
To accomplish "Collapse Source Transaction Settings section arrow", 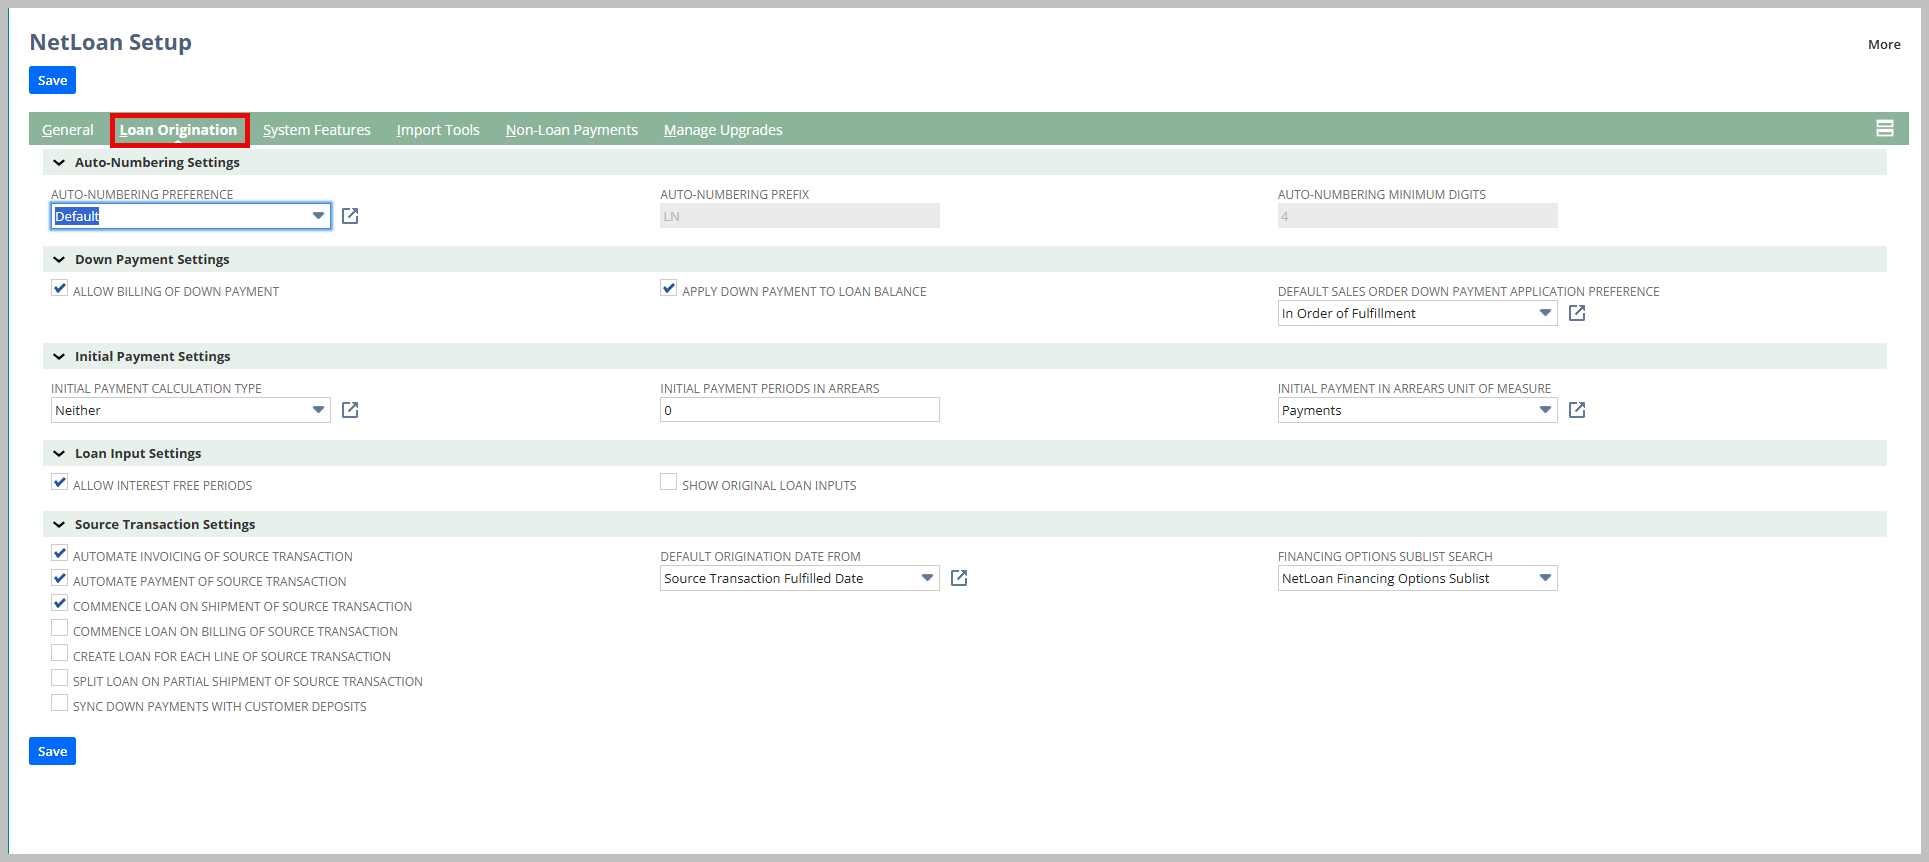I will coord(59,524).
